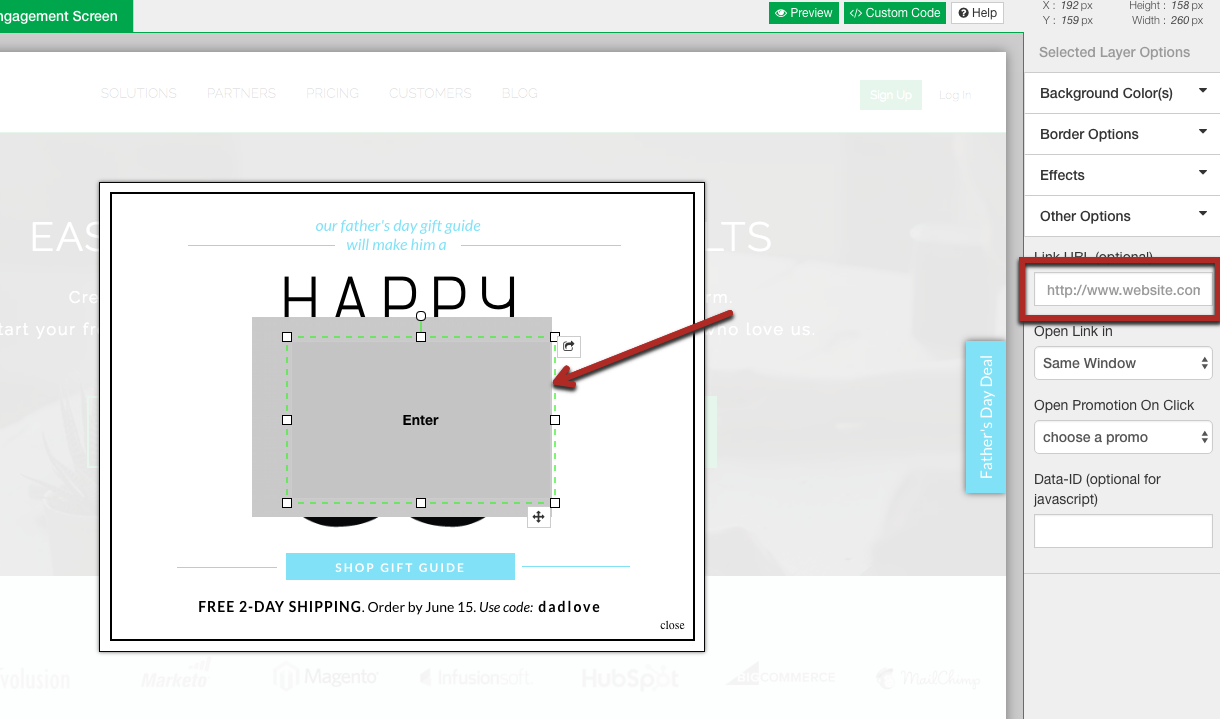Collapse the Other Options section
Screen dimensions: 1220x719
[x=1122, y=216]
